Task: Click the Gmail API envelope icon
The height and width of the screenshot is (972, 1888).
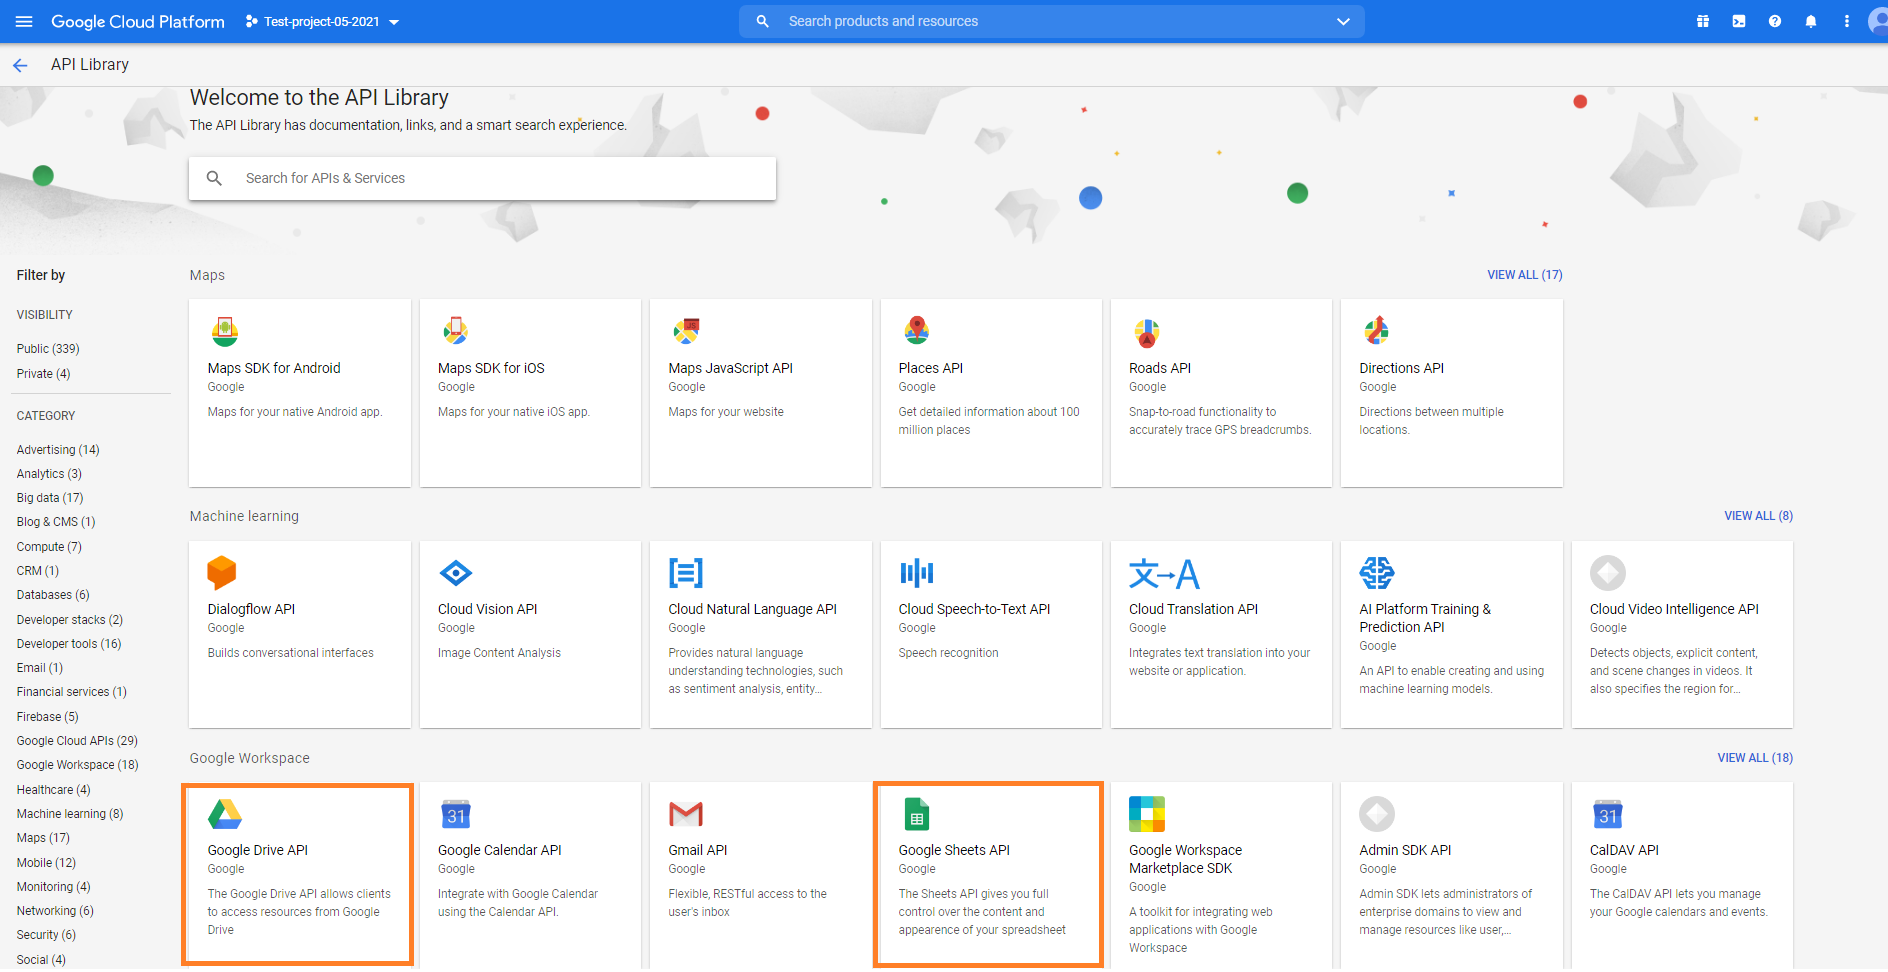Action: click(x=686, y=815)
